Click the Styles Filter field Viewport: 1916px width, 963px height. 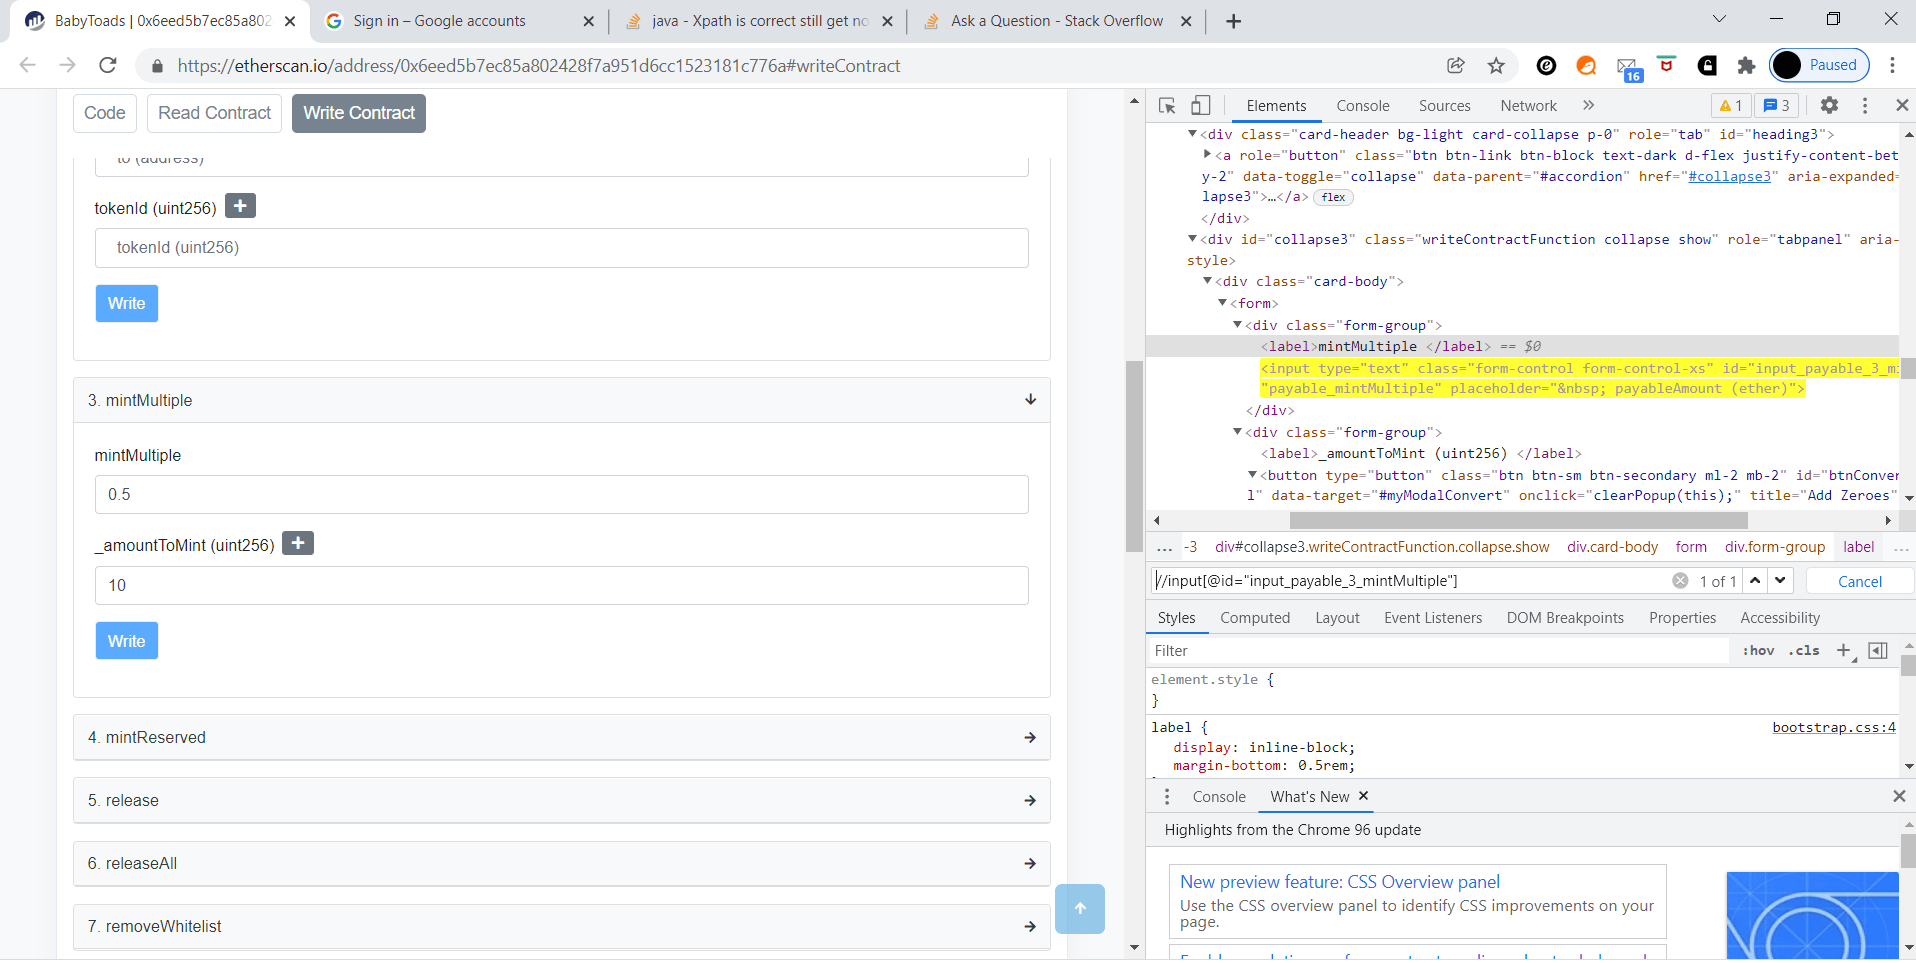[x=1438, y=651]
